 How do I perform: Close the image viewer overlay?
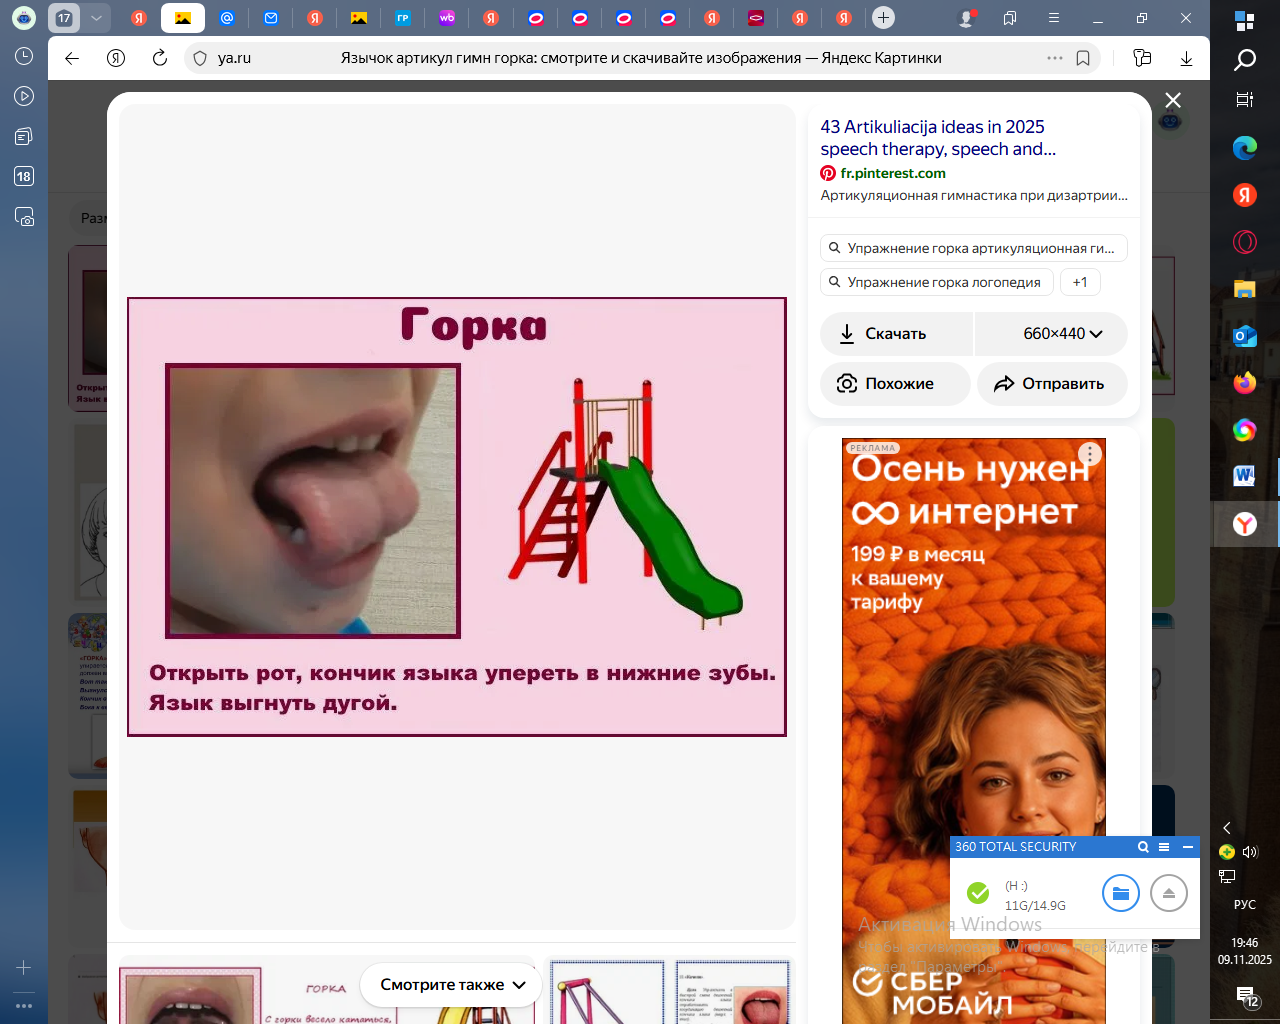[1173, 100]
